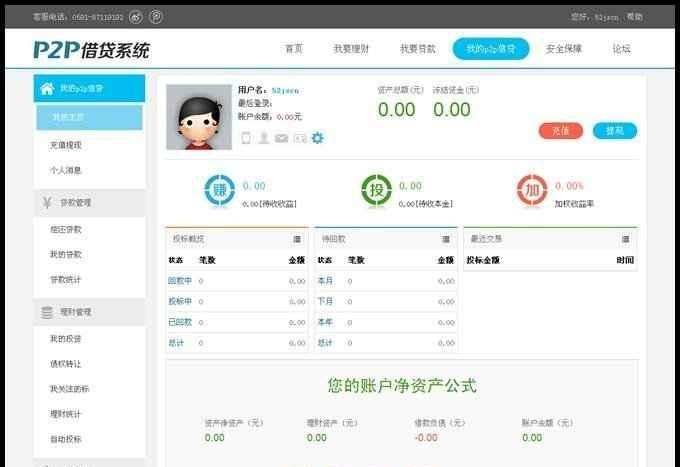Screen dimensions: 680x467
Task: Click the 时间 column header in 最近交易
Action: [625, 260]
